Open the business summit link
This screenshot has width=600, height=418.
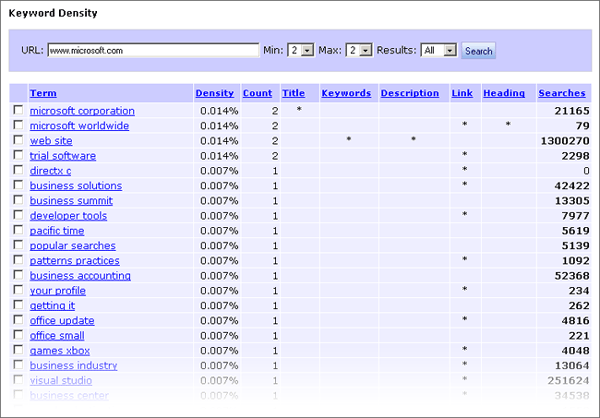[x=71, y=201]
